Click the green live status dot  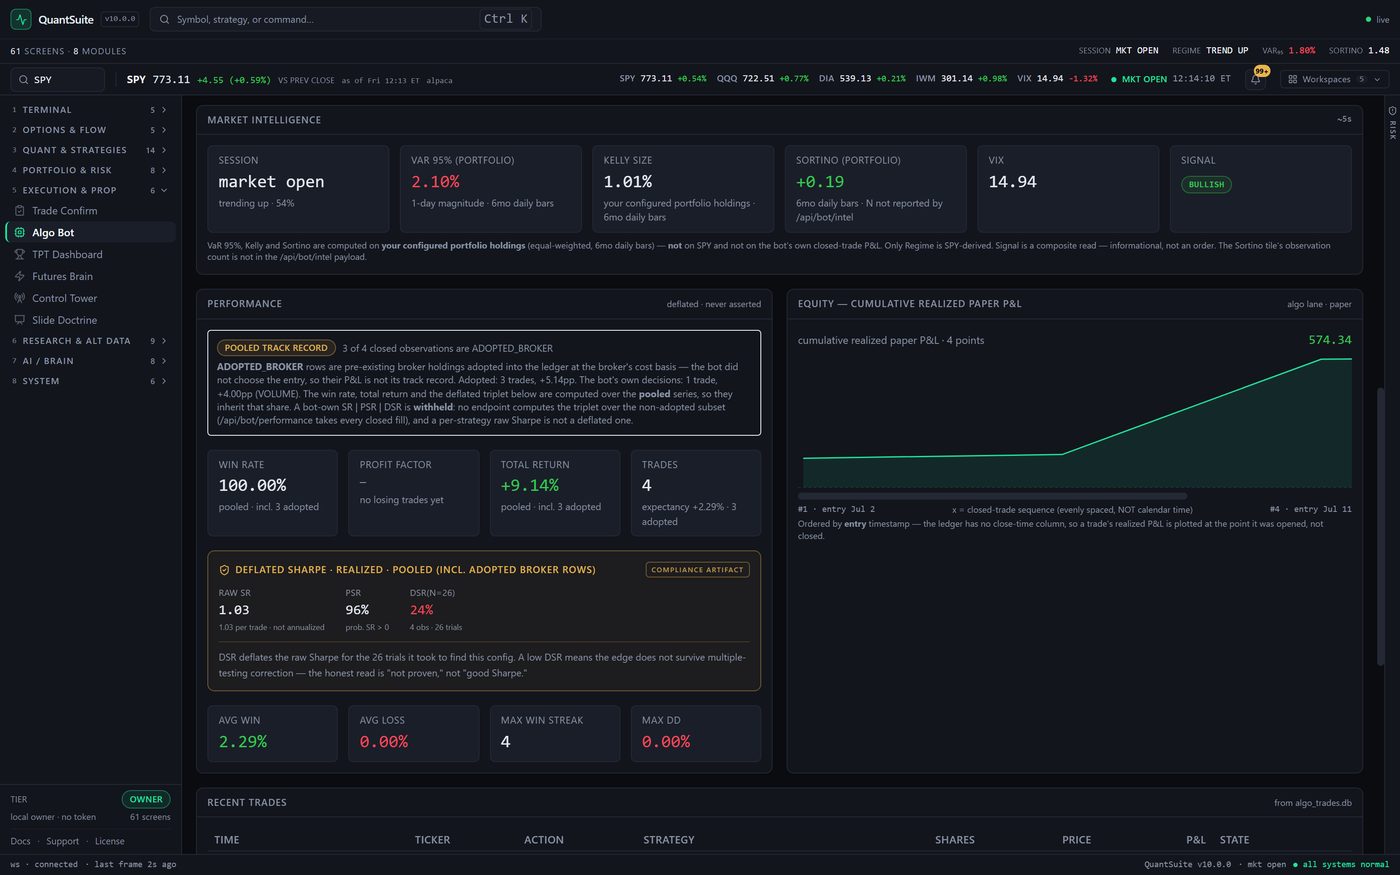tap(1369, 20)
